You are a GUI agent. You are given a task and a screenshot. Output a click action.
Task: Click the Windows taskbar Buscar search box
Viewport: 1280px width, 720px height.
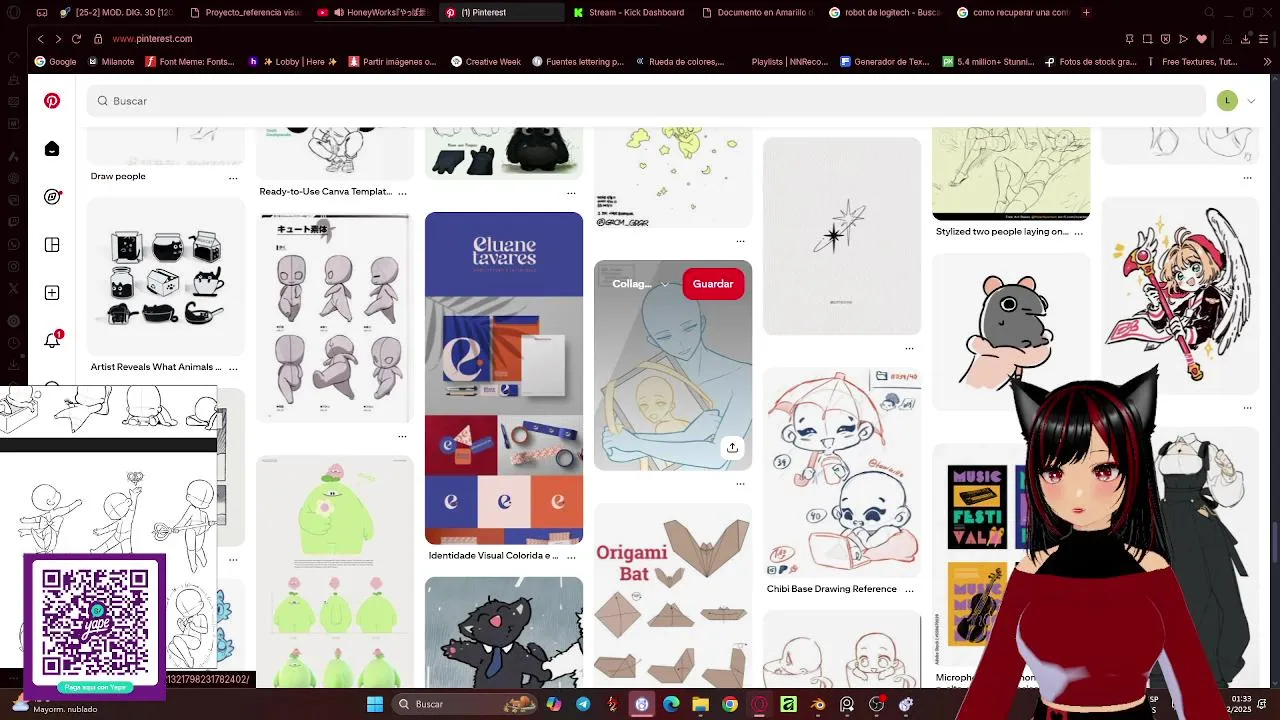[465, 704]
